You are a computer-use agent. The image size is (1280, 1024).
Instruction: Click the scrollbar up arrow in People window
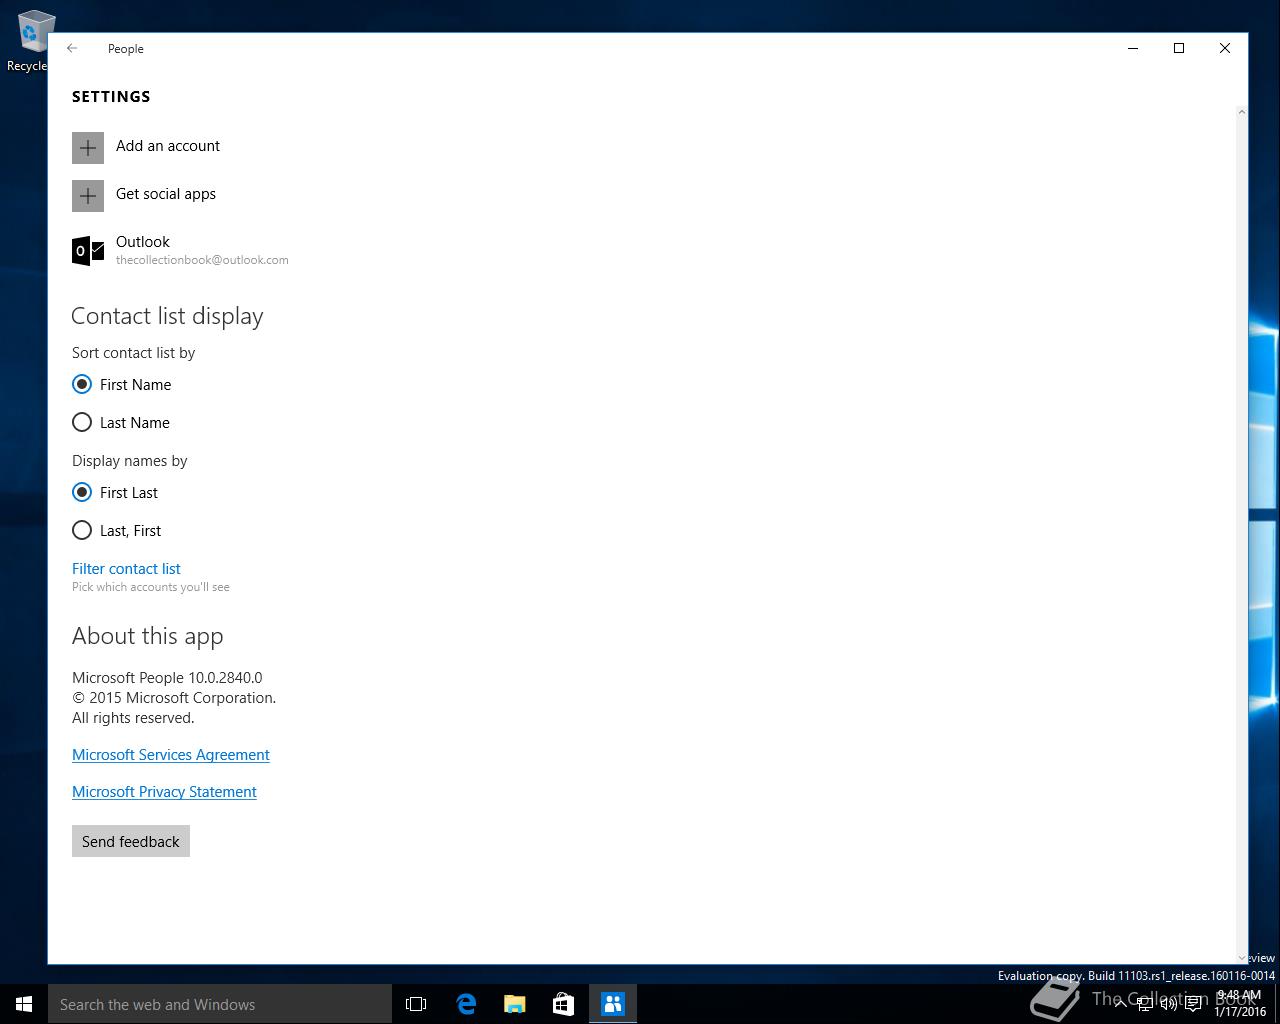pos(1242,112)
